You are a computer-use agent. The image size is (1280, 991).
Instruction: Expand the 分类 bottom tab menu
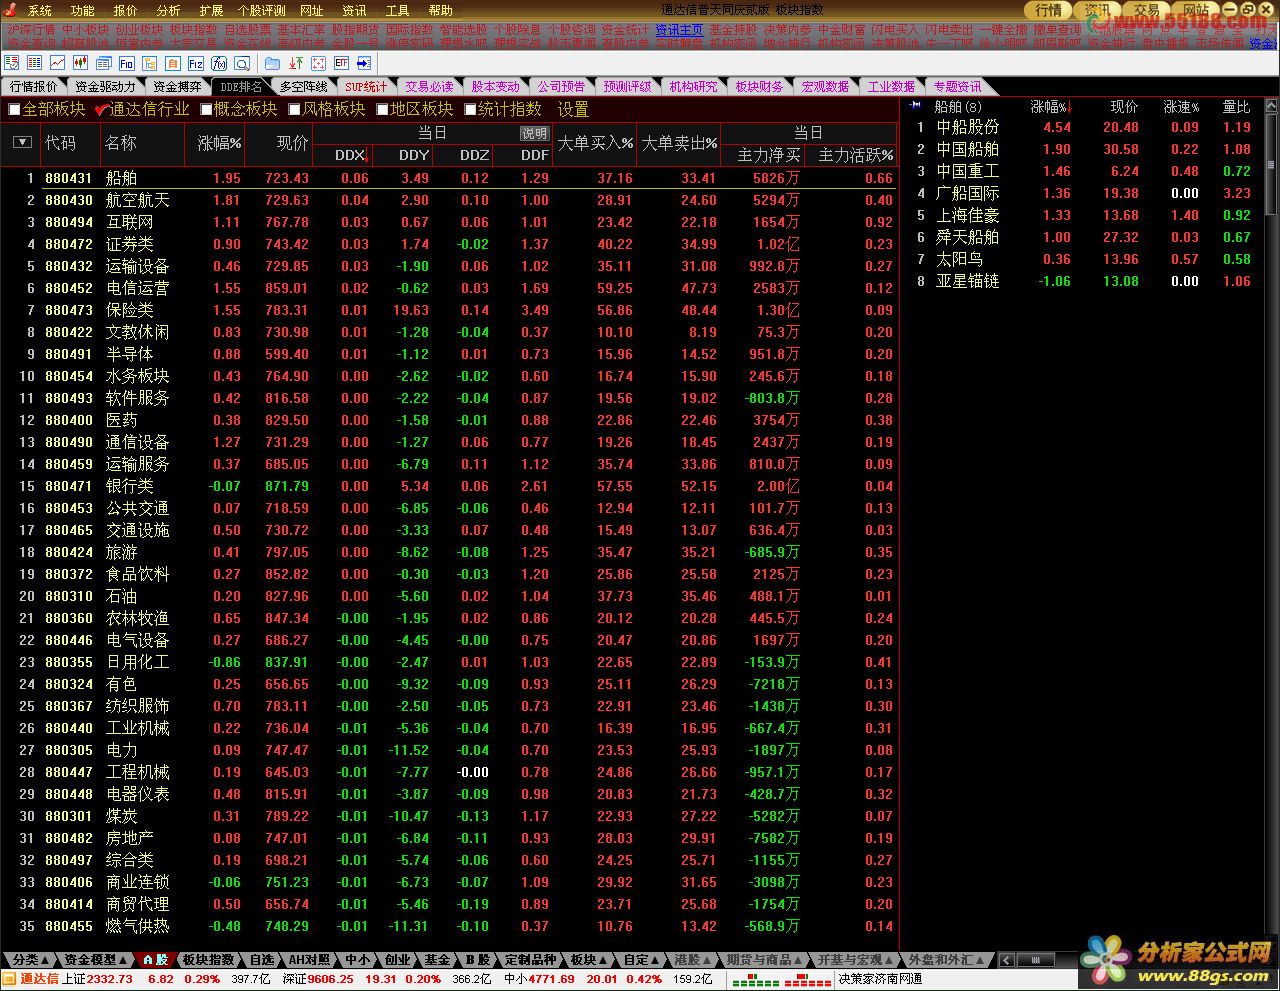29,960
